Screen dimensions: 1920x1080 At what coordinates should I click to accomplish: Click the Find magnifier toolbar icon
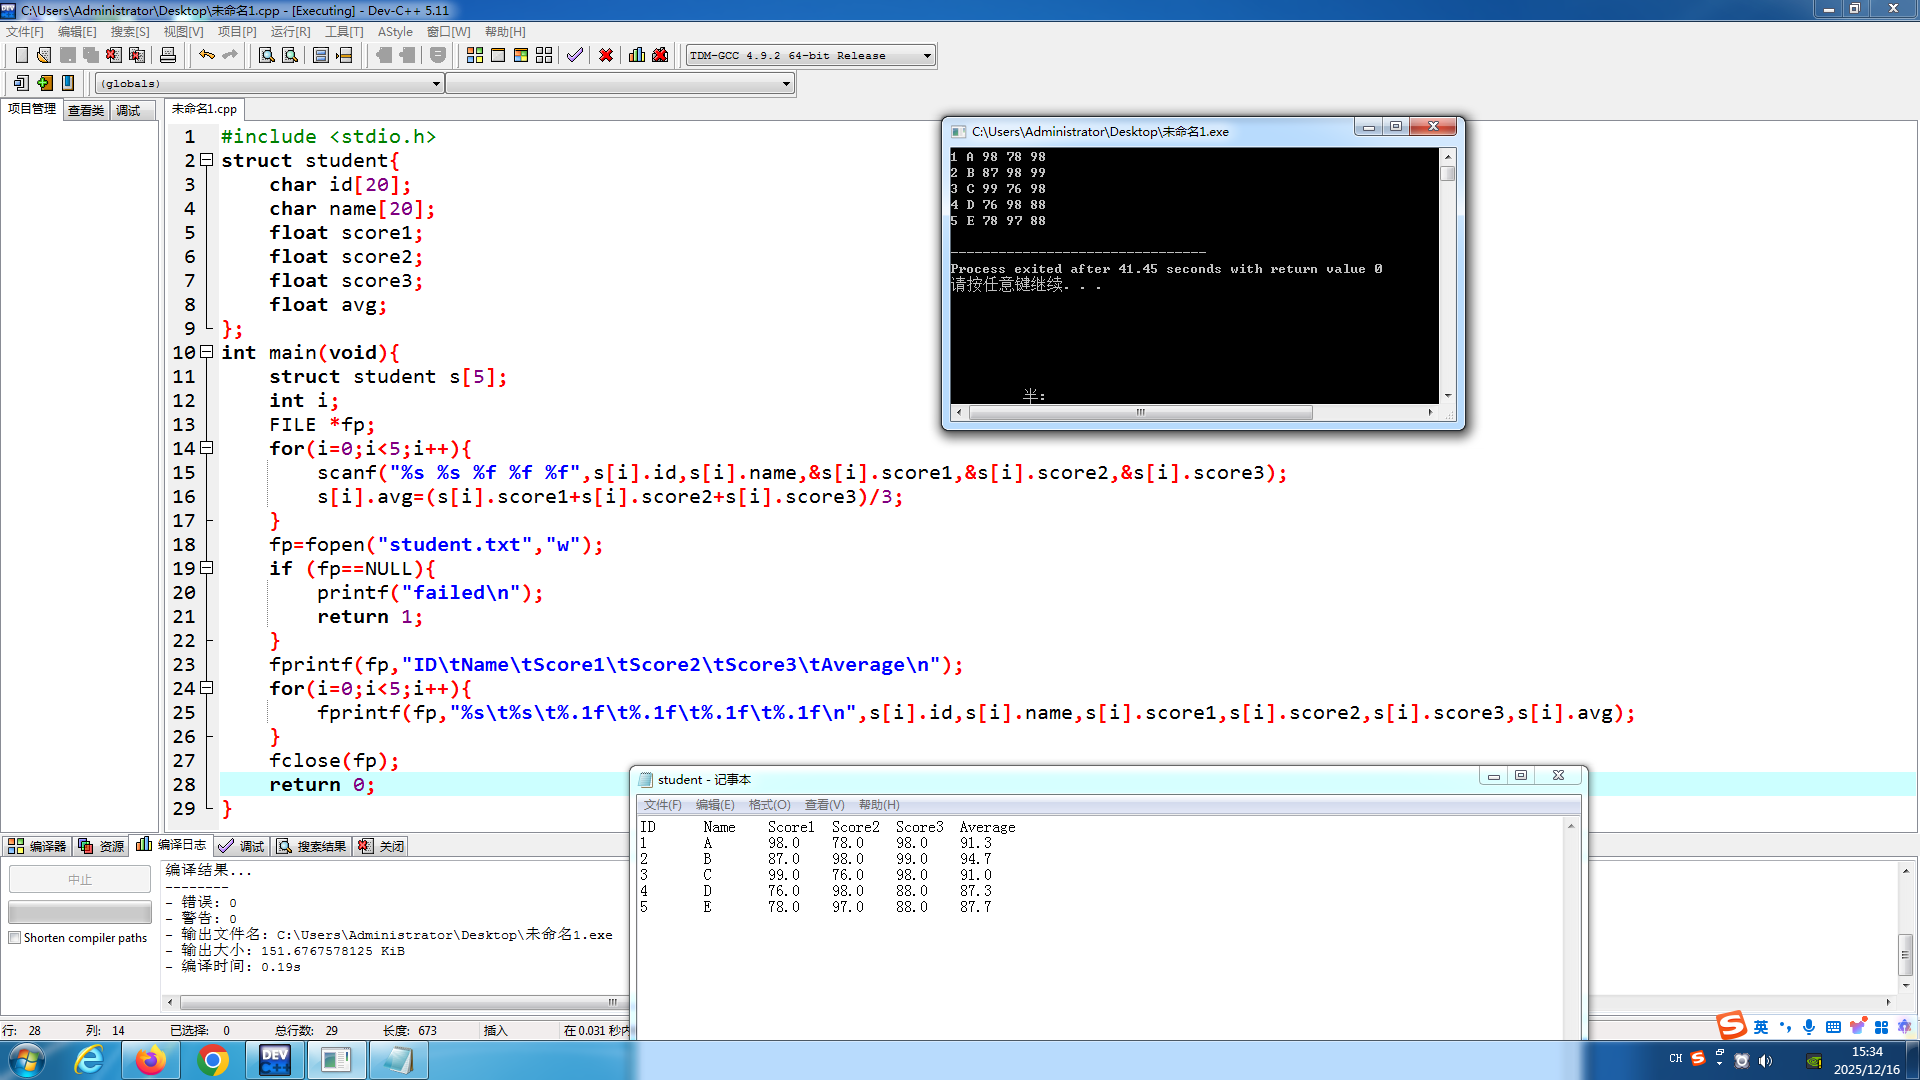(266, 55)
